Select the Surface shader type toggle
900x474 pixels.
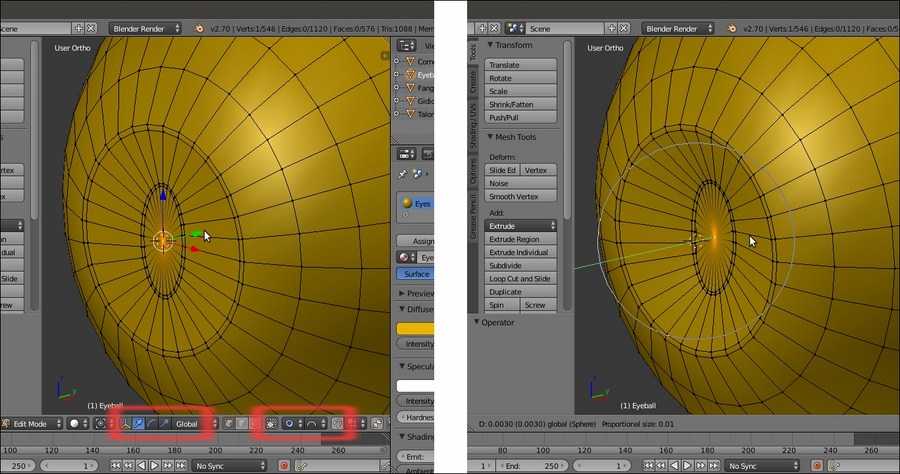416,273
